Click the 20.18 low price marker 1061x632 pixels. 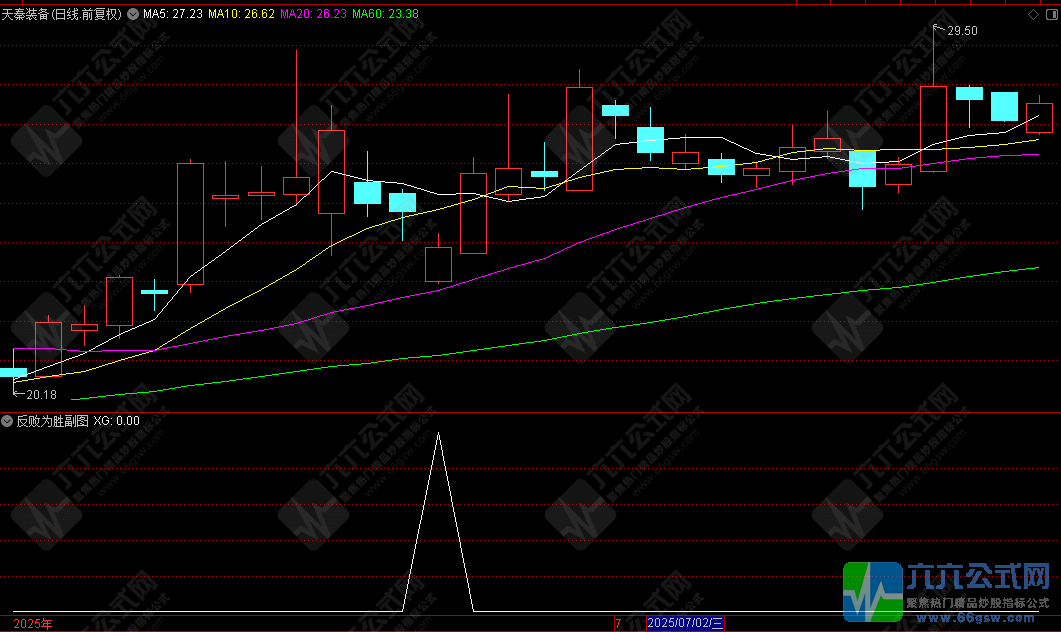pyautogui.click(x=41, y=395)
